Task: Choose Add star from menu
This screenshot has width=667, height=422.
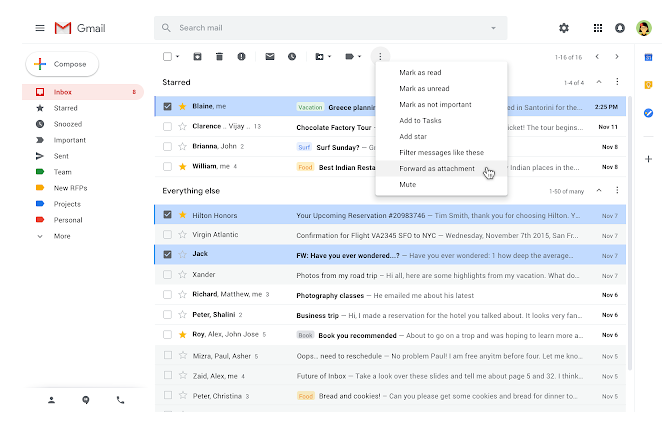Action: coord(441,137)
